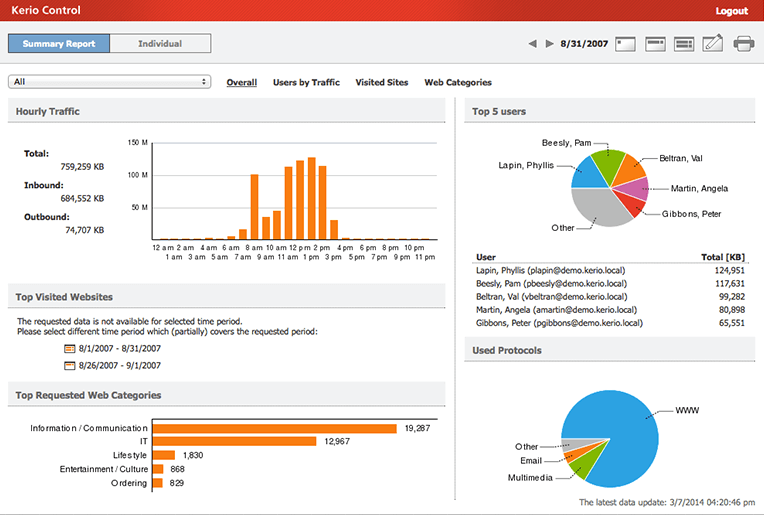Switch to Individual report view
Viewport: 764px width, 515px height.
point(160,43)
